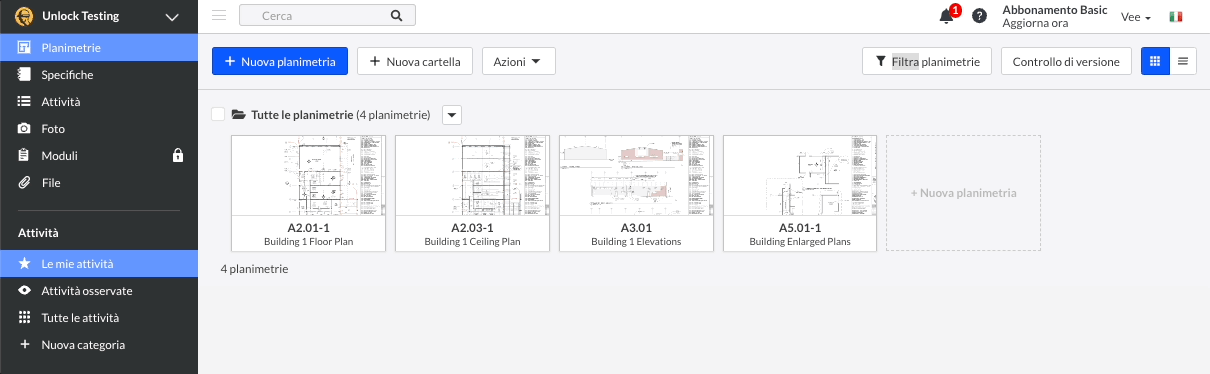Click the Nuova planimetria blue button

(280, 61)
